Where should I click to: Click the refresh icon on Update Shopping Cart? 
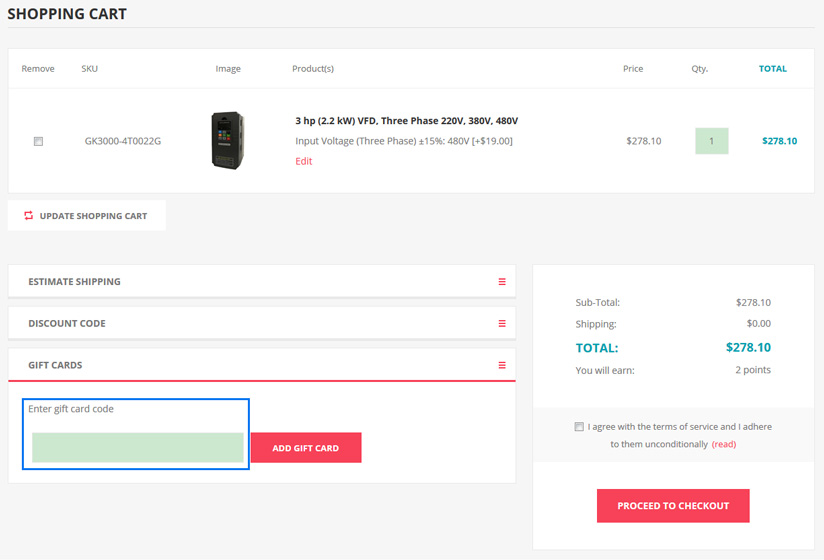pos(29,216)
